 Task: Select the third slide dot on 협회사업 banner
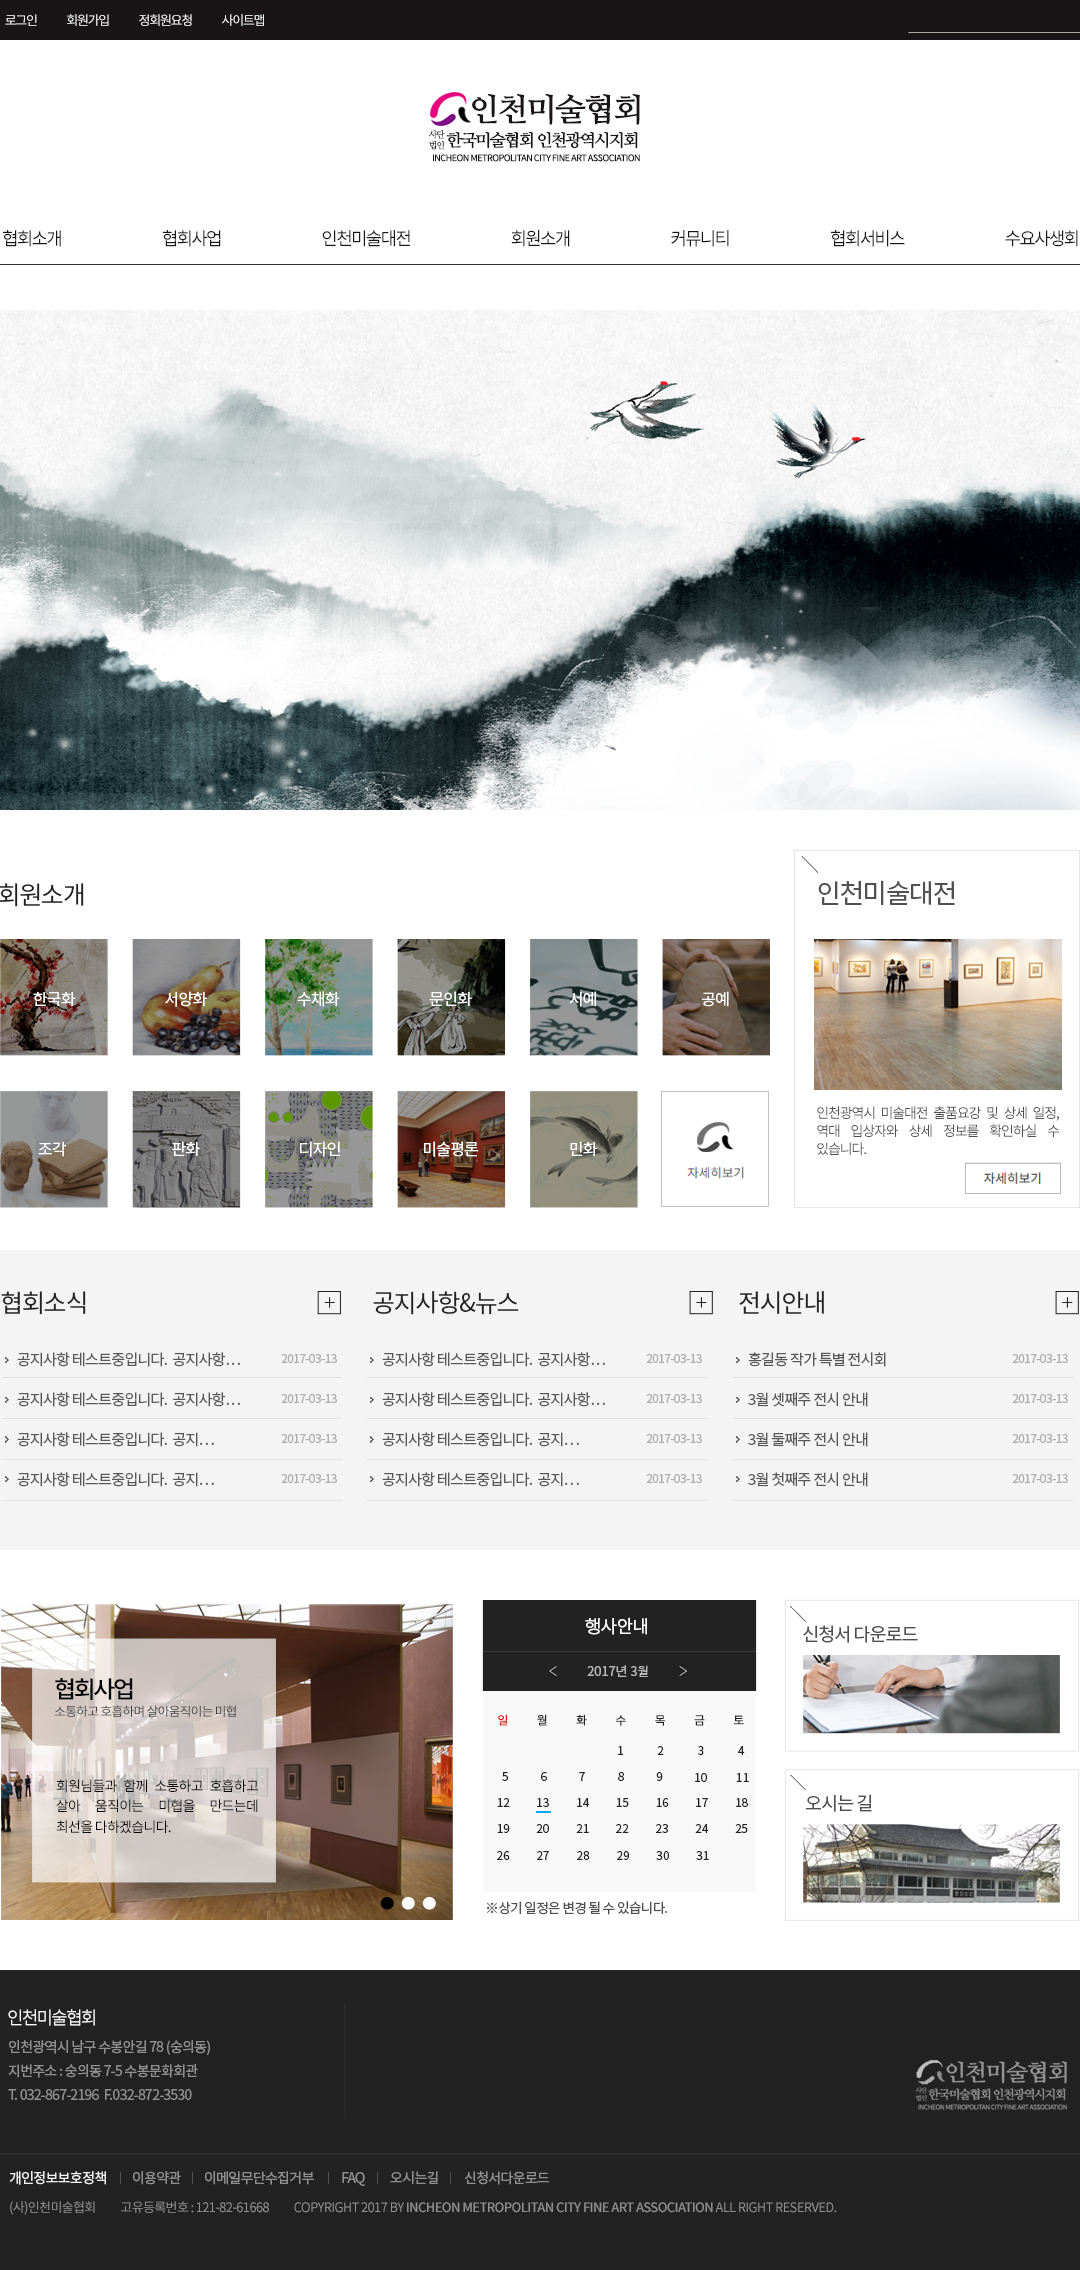pyautogui.click(x=429, y=1903)
